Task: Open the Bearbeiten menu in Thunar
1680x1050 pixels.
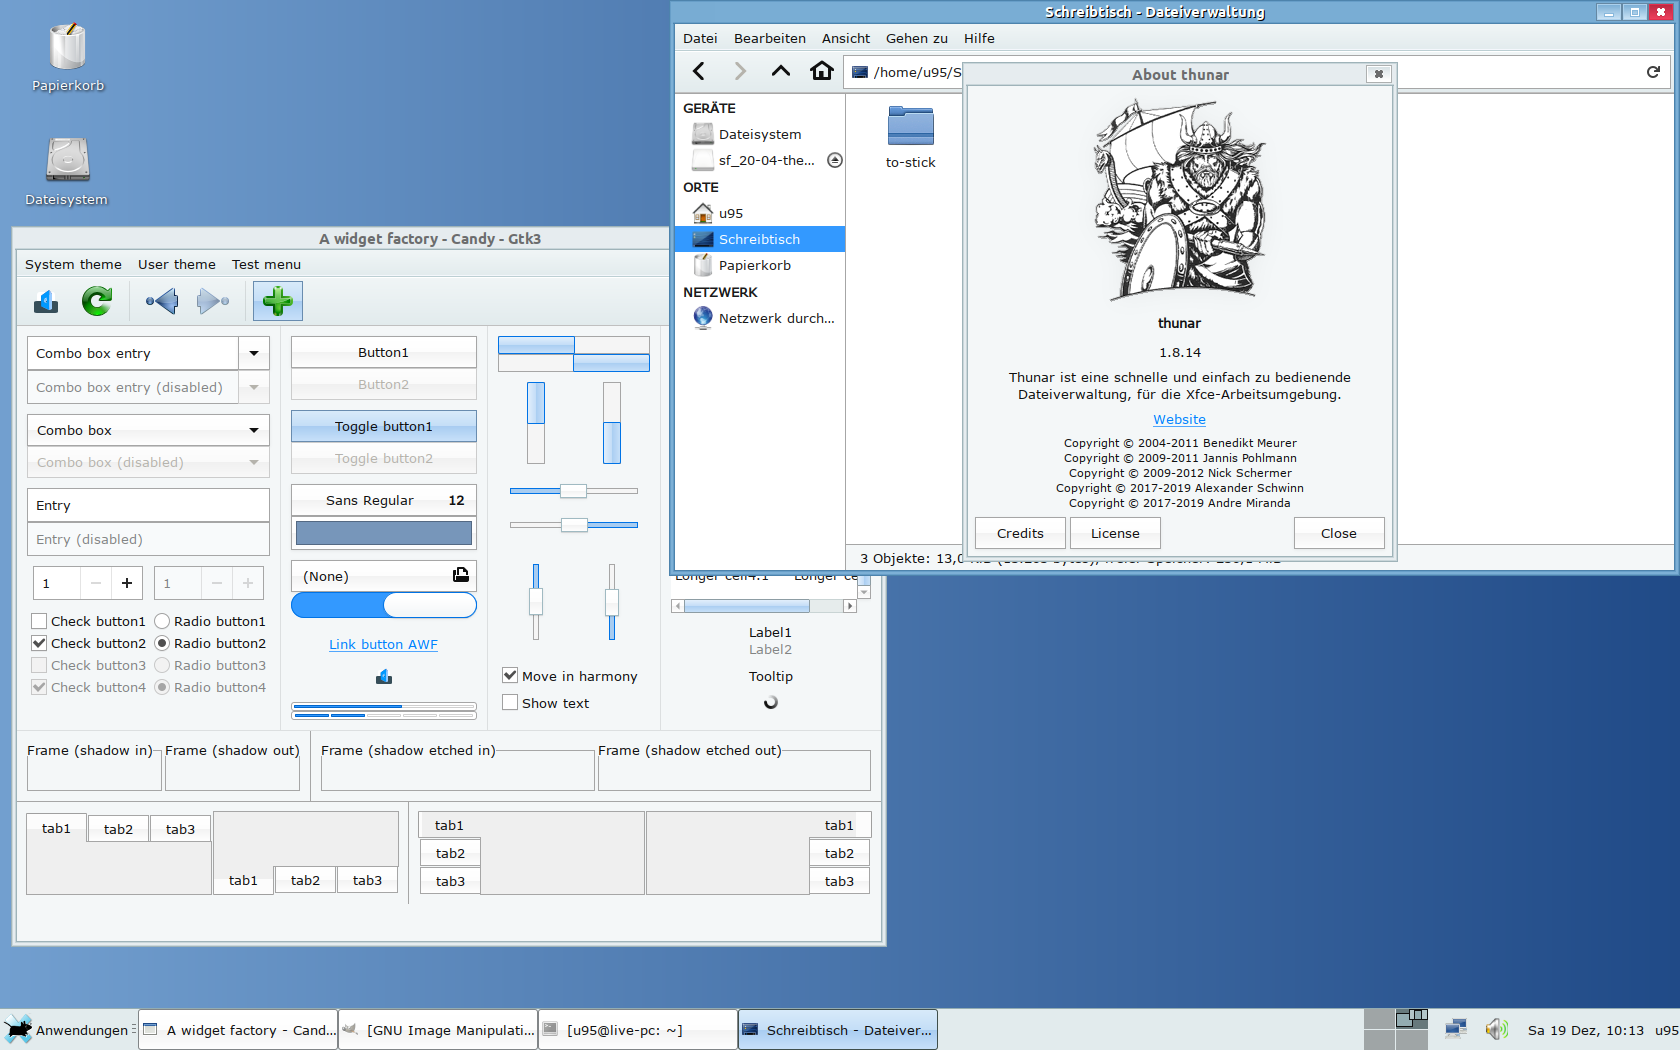Action: [x=770, y=38]
